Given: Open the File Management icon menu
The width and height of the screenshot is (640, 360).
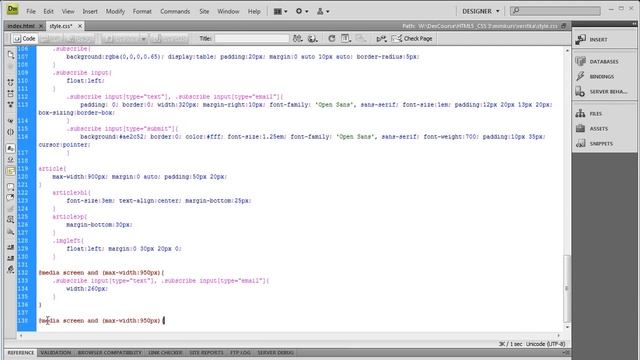Looking at the screenshot, I should point(298,38).
